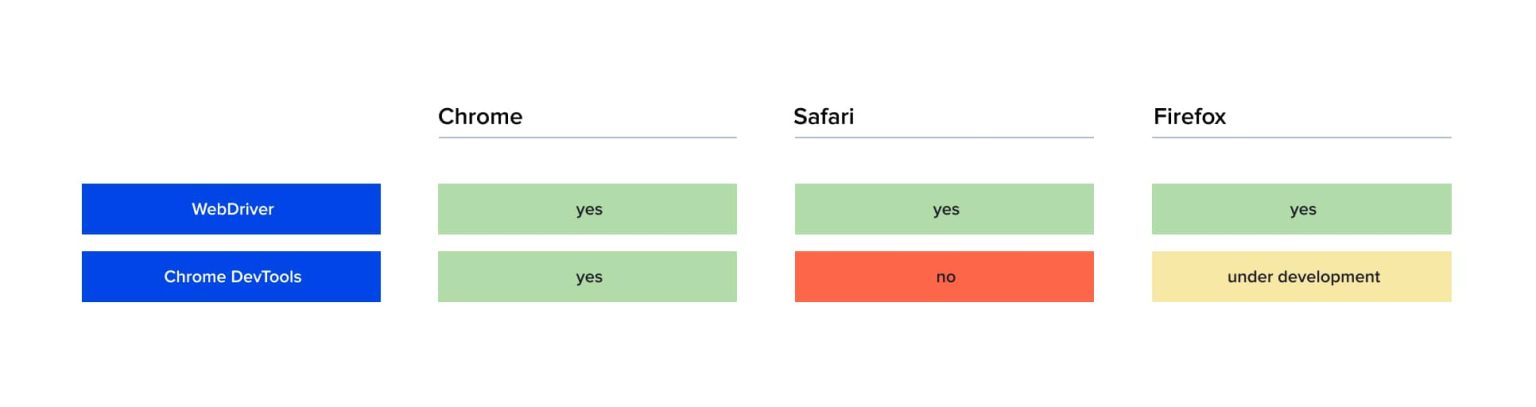Select the WebDriver yes cell under Safari
Screen dimensions: 1536x407
tap(944, 209)
